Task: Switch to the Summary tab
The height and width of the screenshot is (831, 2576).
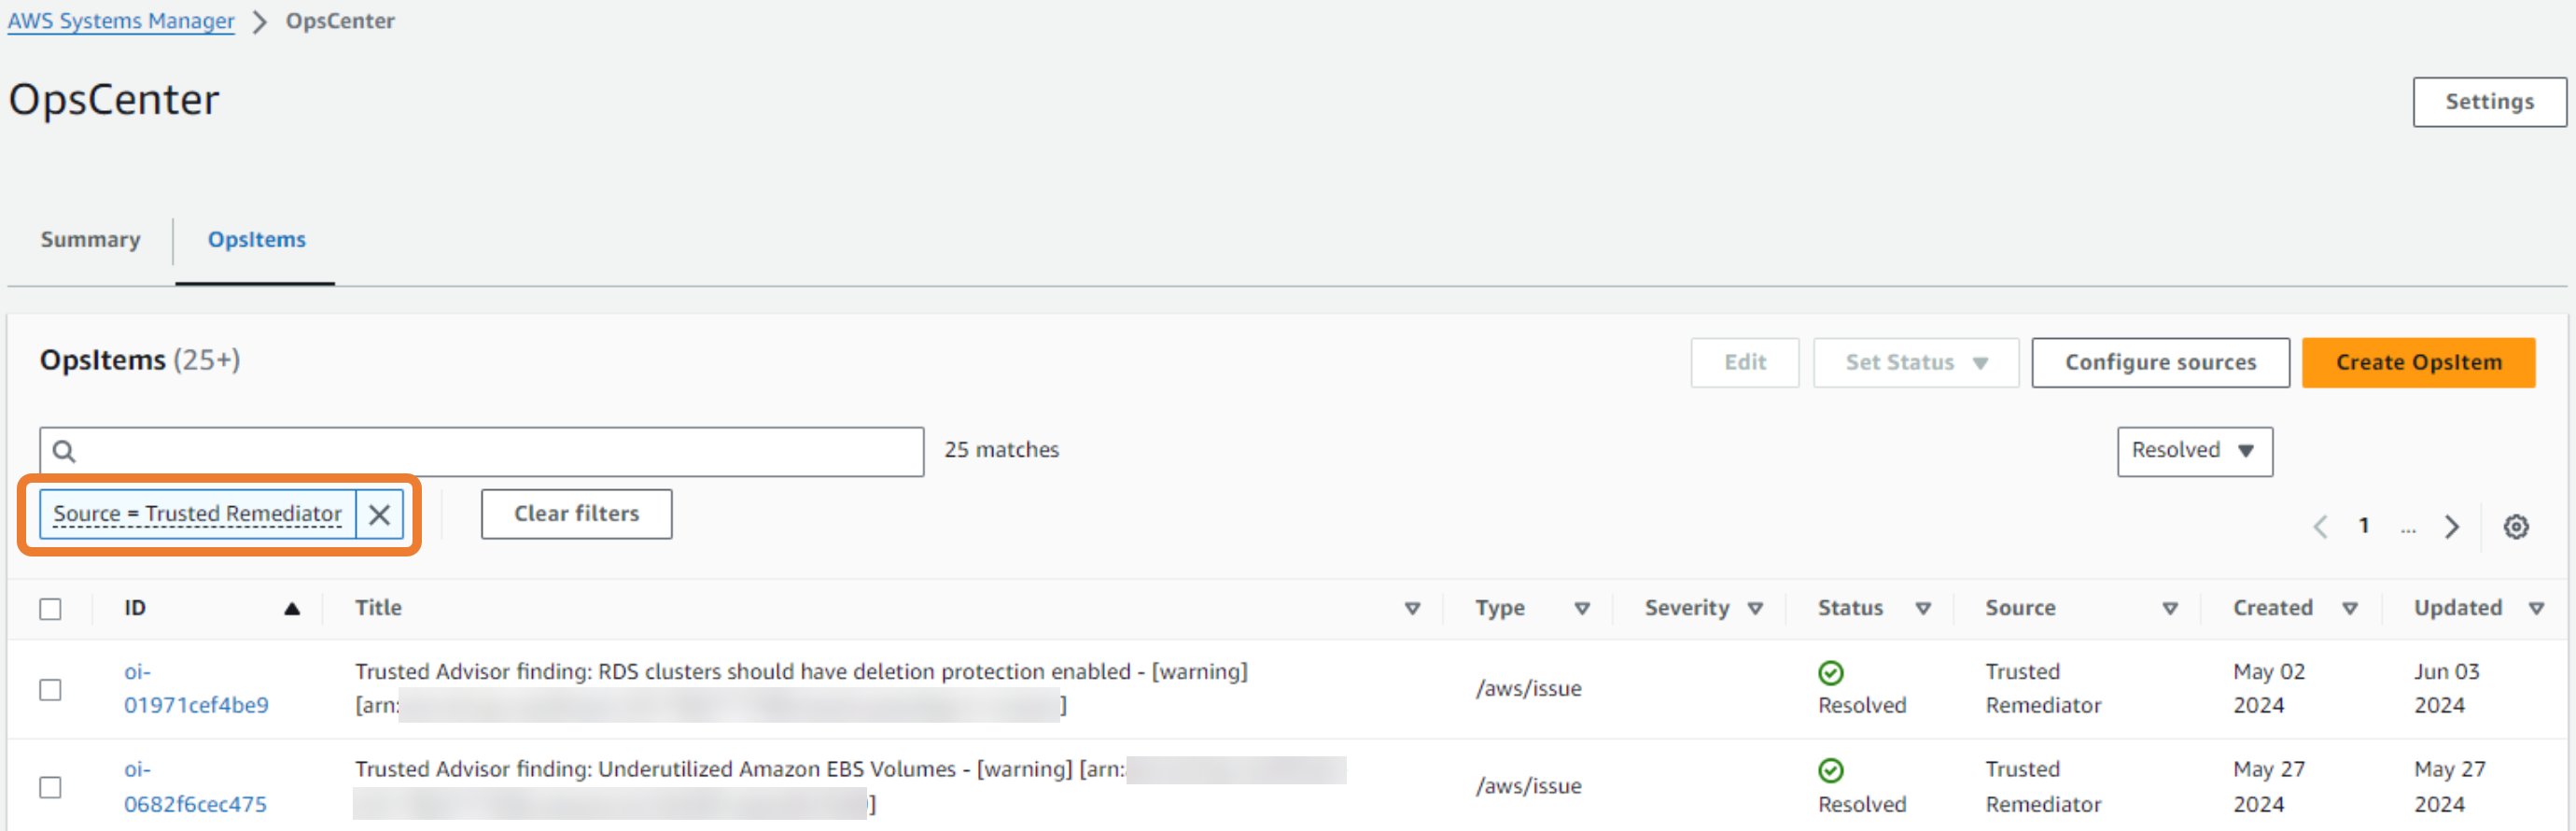Action: tap(90, 240)
